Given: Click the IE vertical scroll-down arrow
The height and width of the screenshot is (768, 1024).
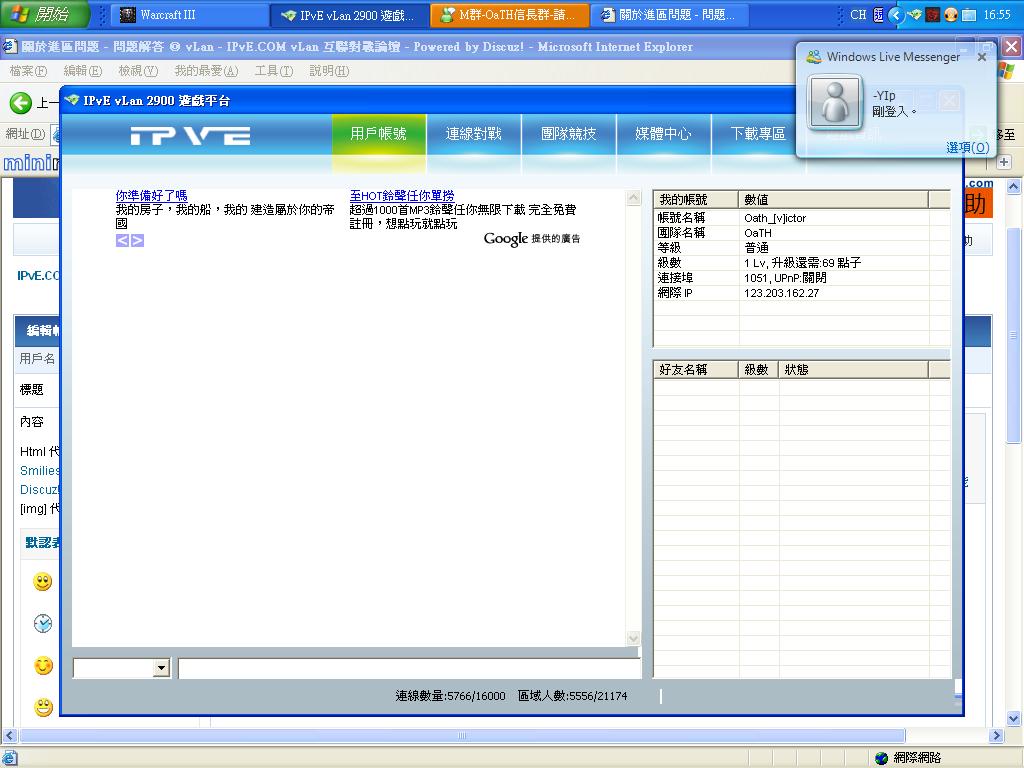Looking at the screenshot, I should [x=1014, y=718].
